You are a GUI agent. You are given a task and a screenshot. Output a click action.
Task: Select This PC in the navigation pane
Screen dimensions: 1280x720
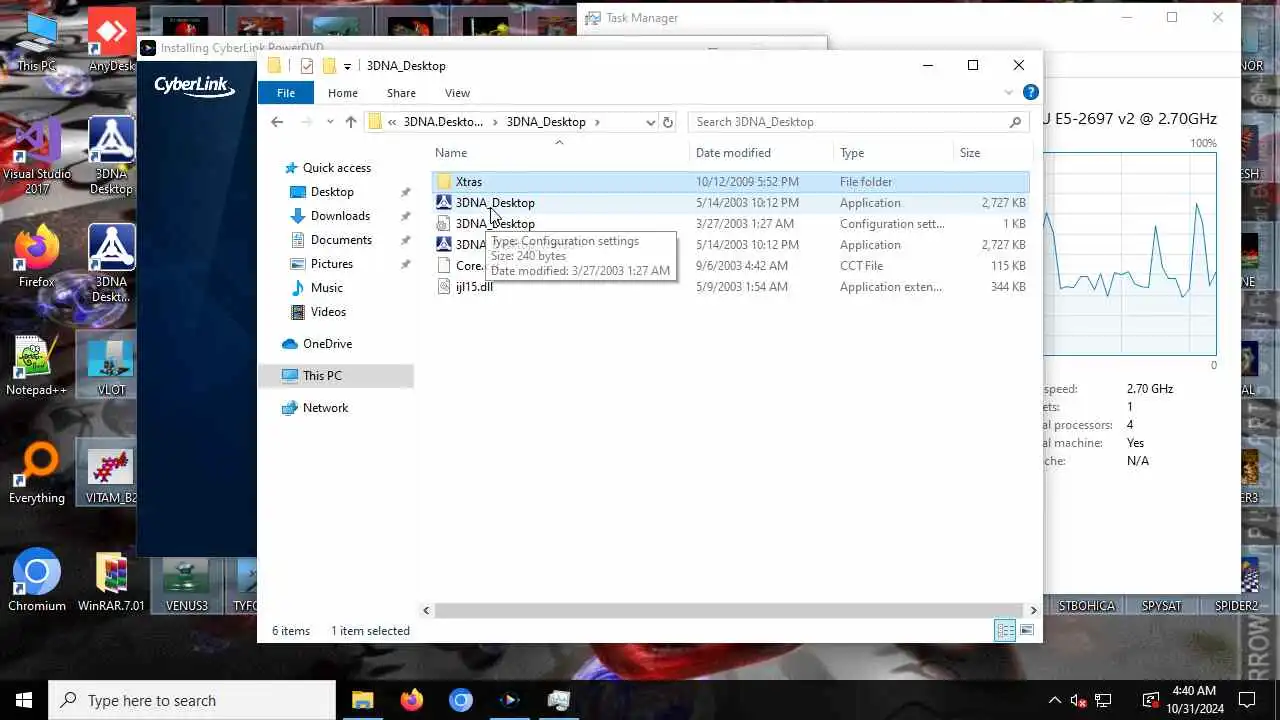click(336, 376)
